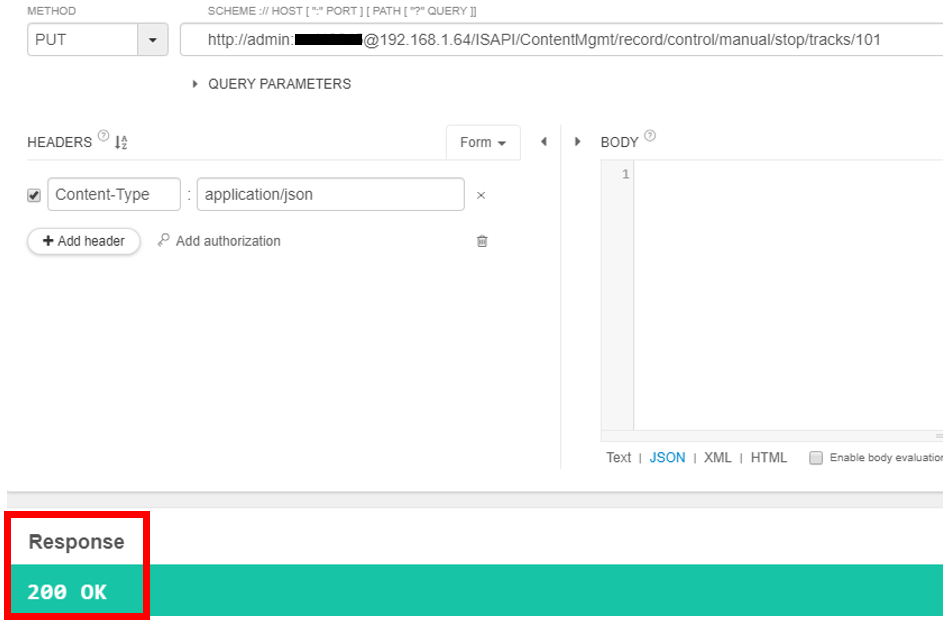Remove the Content-Type header with the X icon
943x624 pixels.
[481, 196]
